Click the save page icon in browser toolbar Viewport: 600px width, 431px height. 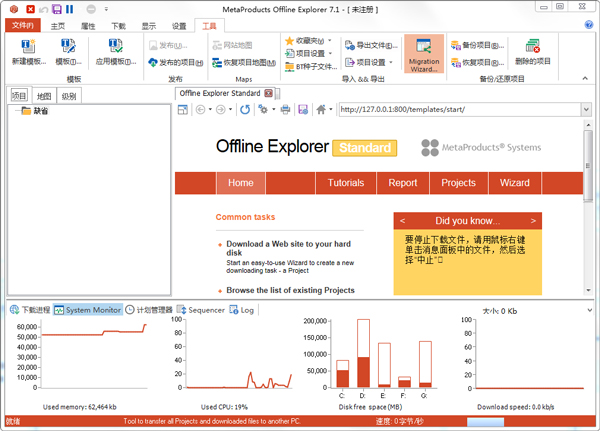point(301,109)
